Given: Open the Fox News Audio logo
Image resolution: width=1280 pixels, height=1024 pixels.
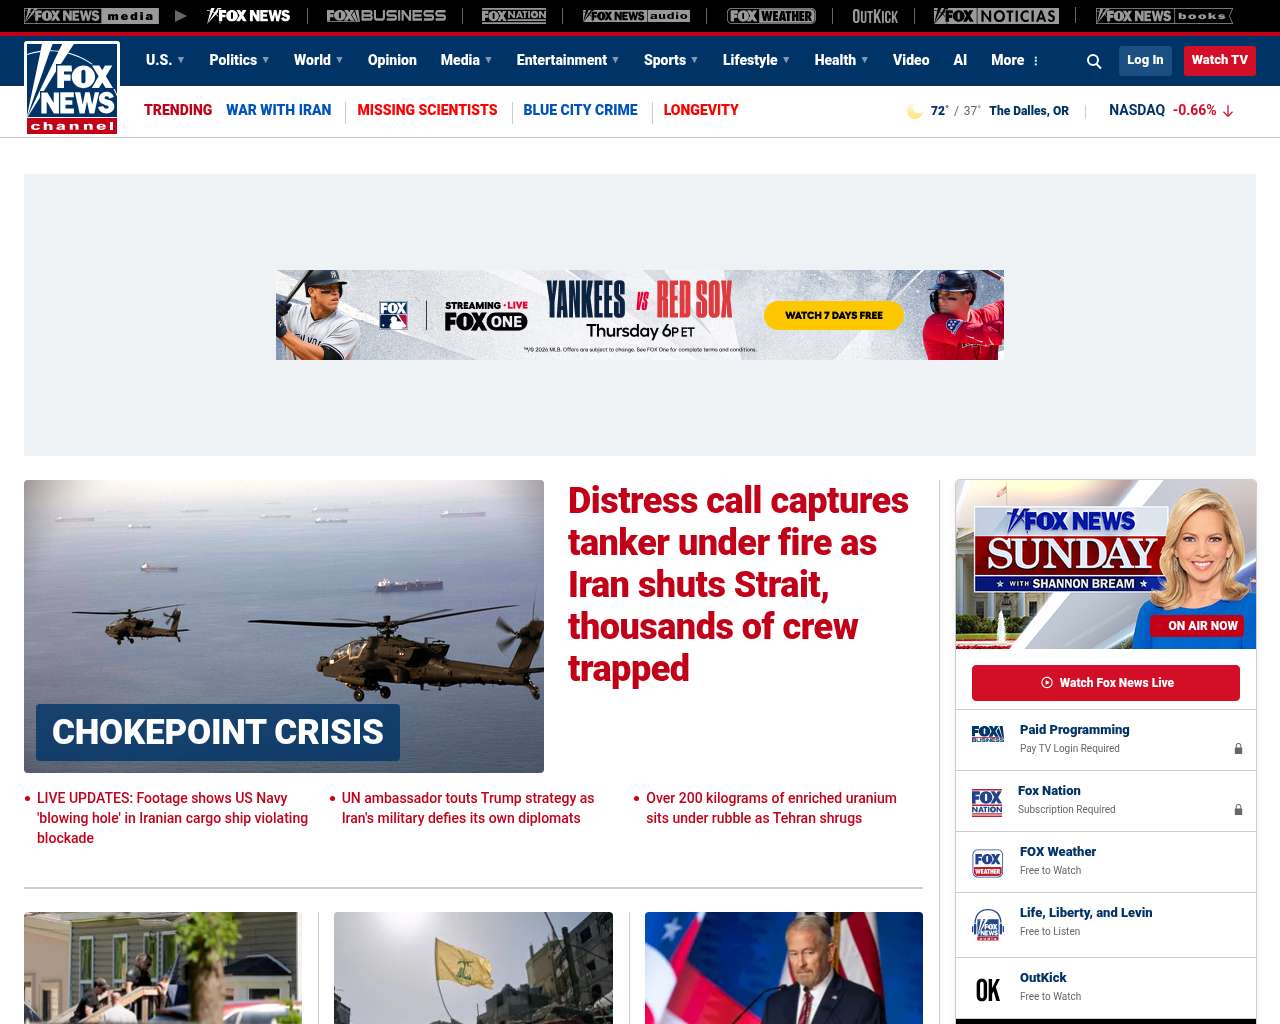Looking at the screenshot, I should pos(636,16).
